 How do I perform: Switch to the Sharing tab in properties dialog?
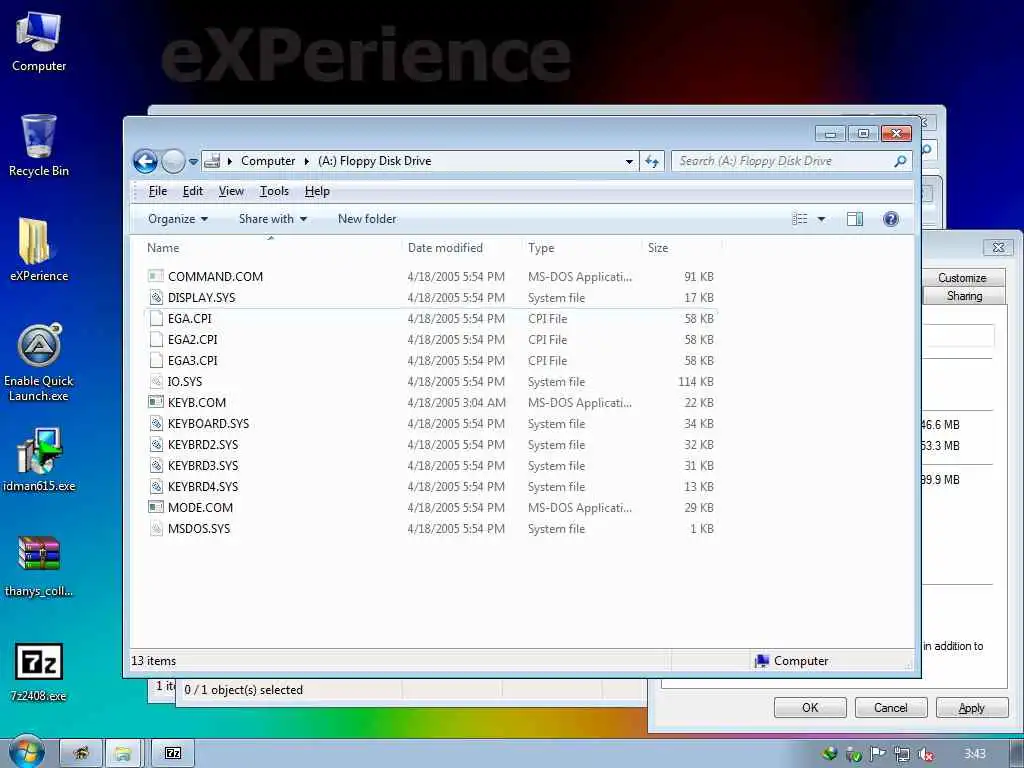pyautogui.click(x=963, y=296)
